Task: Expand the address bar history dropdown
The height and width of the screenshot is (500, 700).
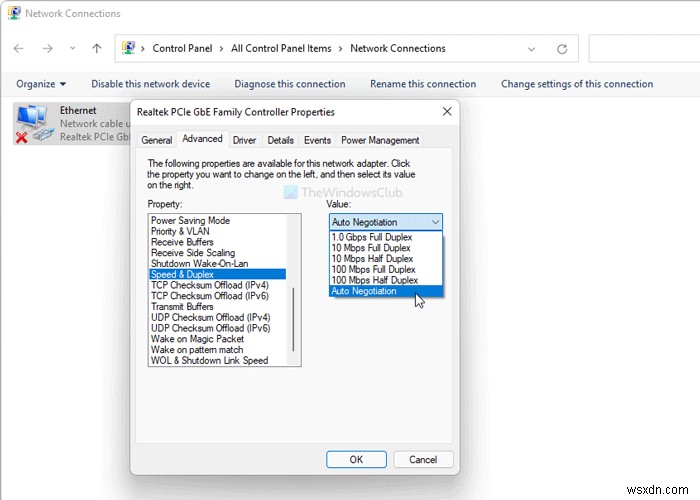Action: pos(531,49)
